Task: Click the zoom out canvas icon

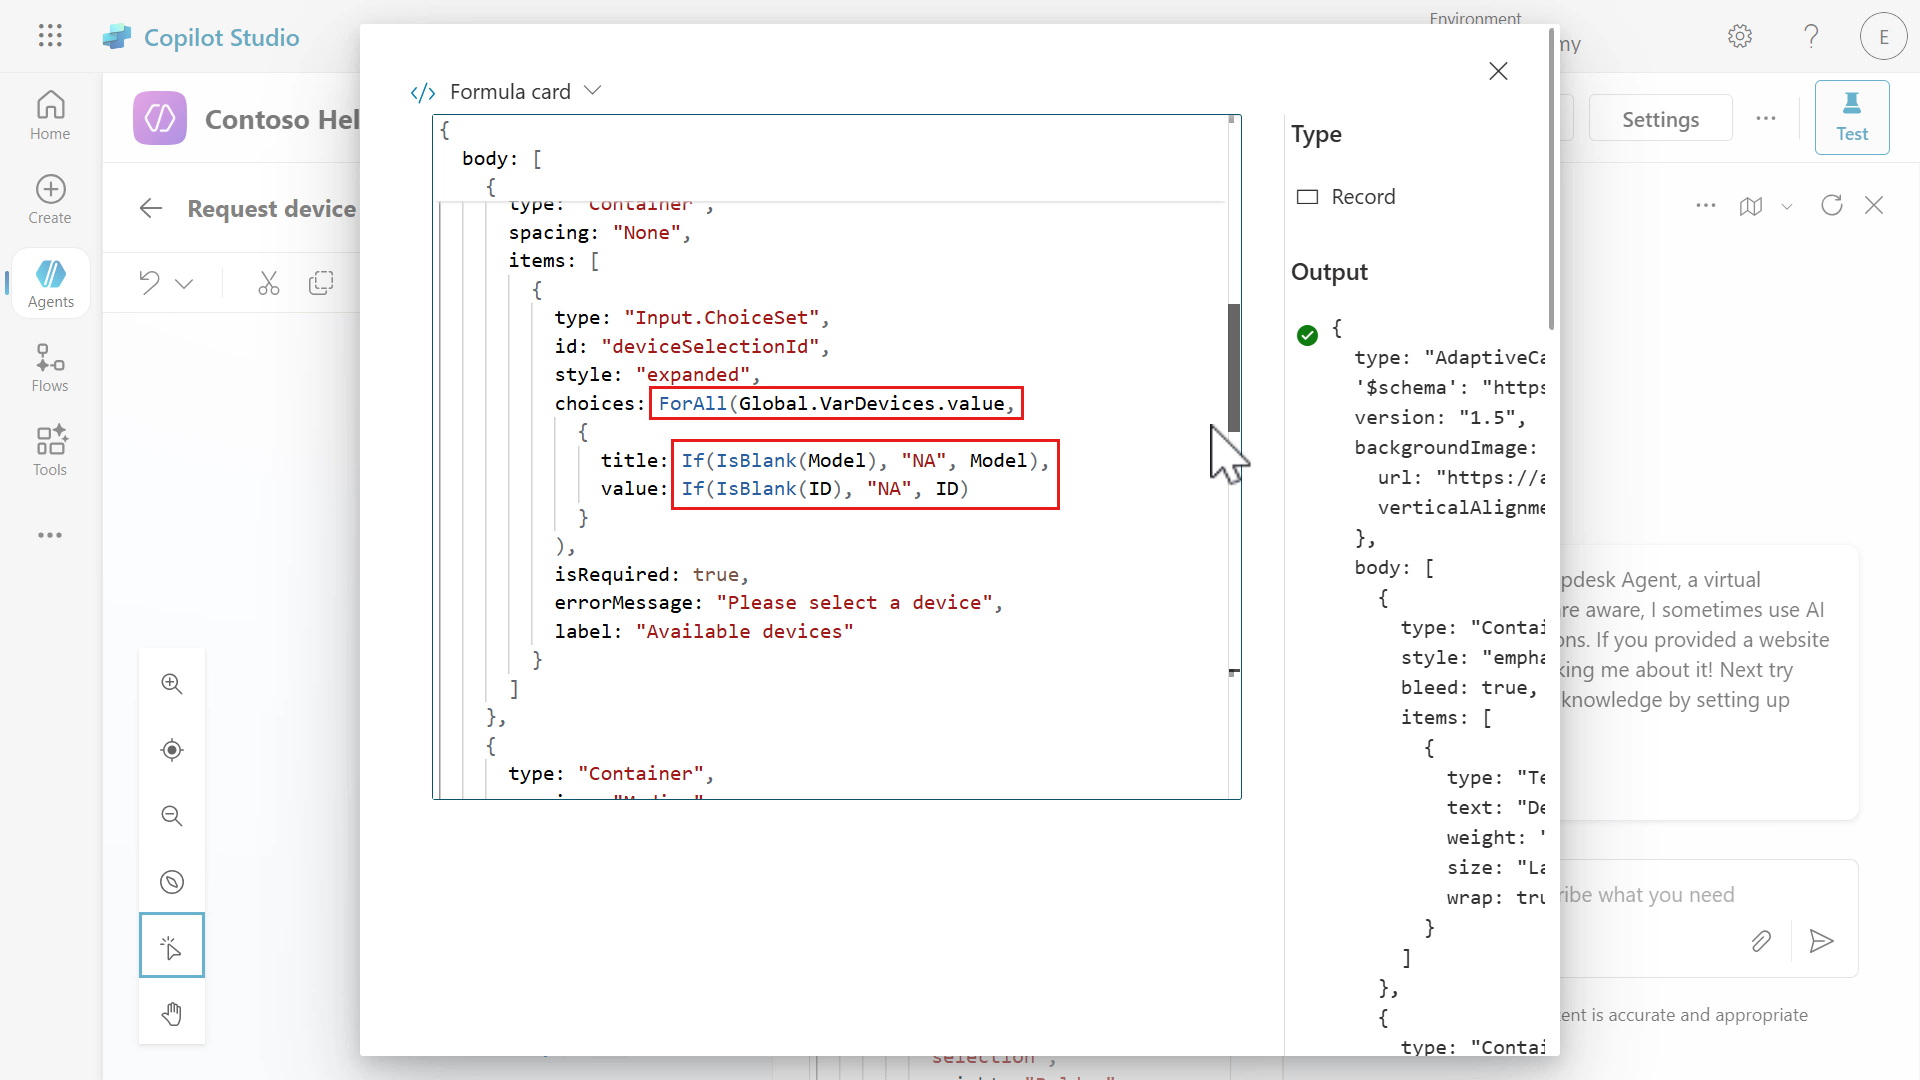Action: tap(172, 816)
